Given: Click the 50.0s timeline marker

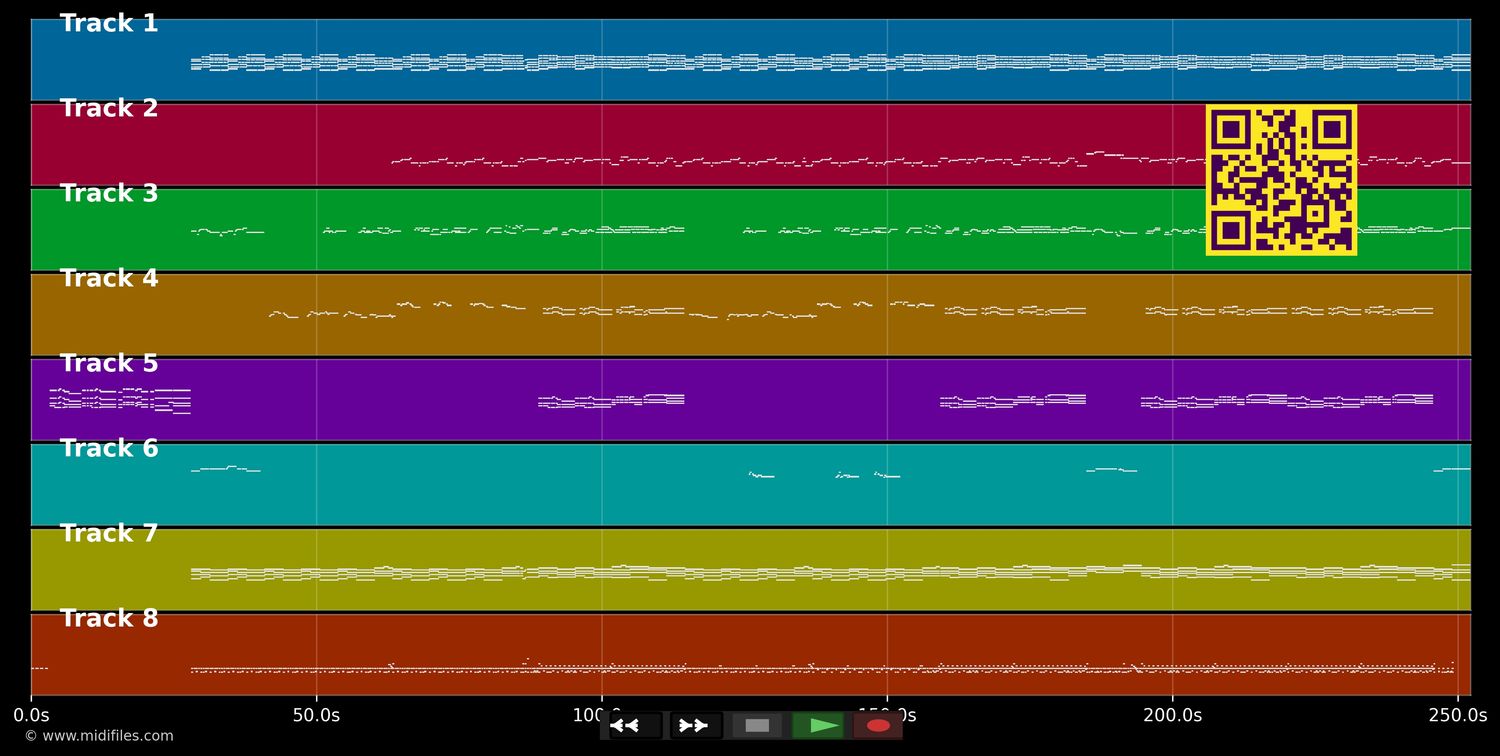Looking at the screenshot, I should pyautogui.click(x=317, y=714).
